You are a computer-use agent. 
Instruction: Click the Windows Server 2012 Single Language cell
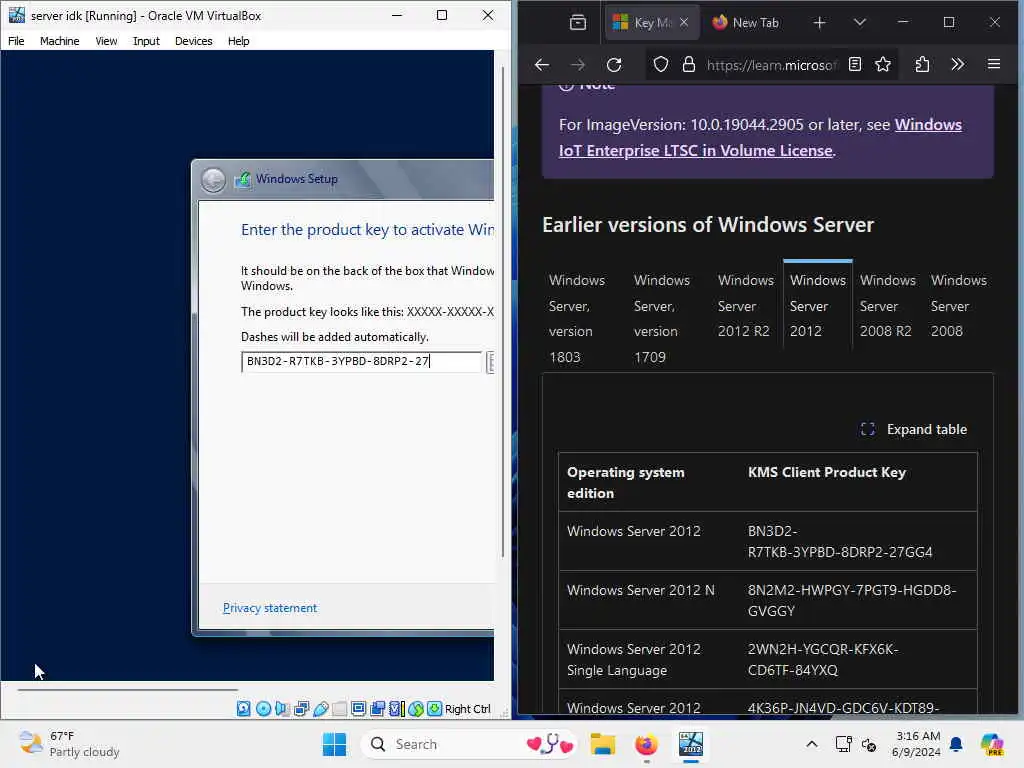650,660
